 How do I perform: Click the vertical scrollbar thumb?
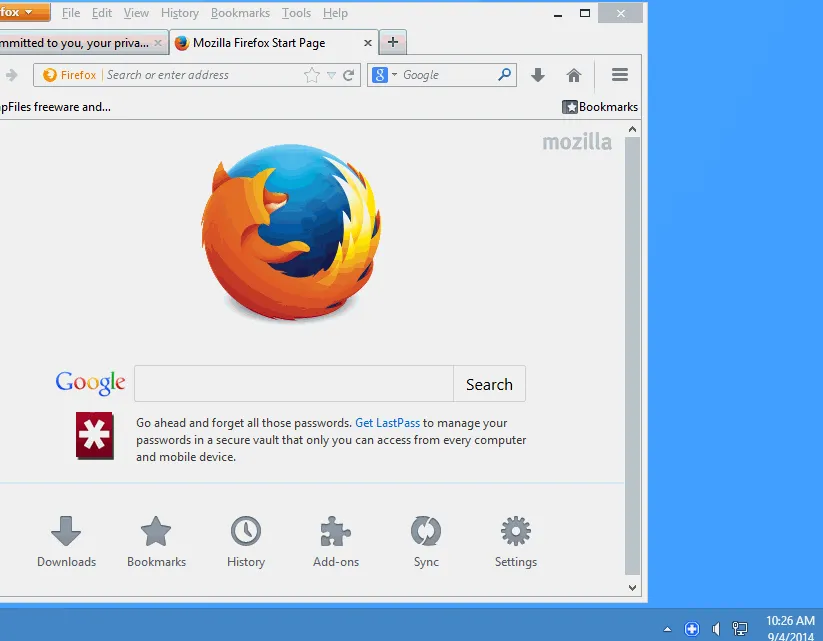click(632, 356)
